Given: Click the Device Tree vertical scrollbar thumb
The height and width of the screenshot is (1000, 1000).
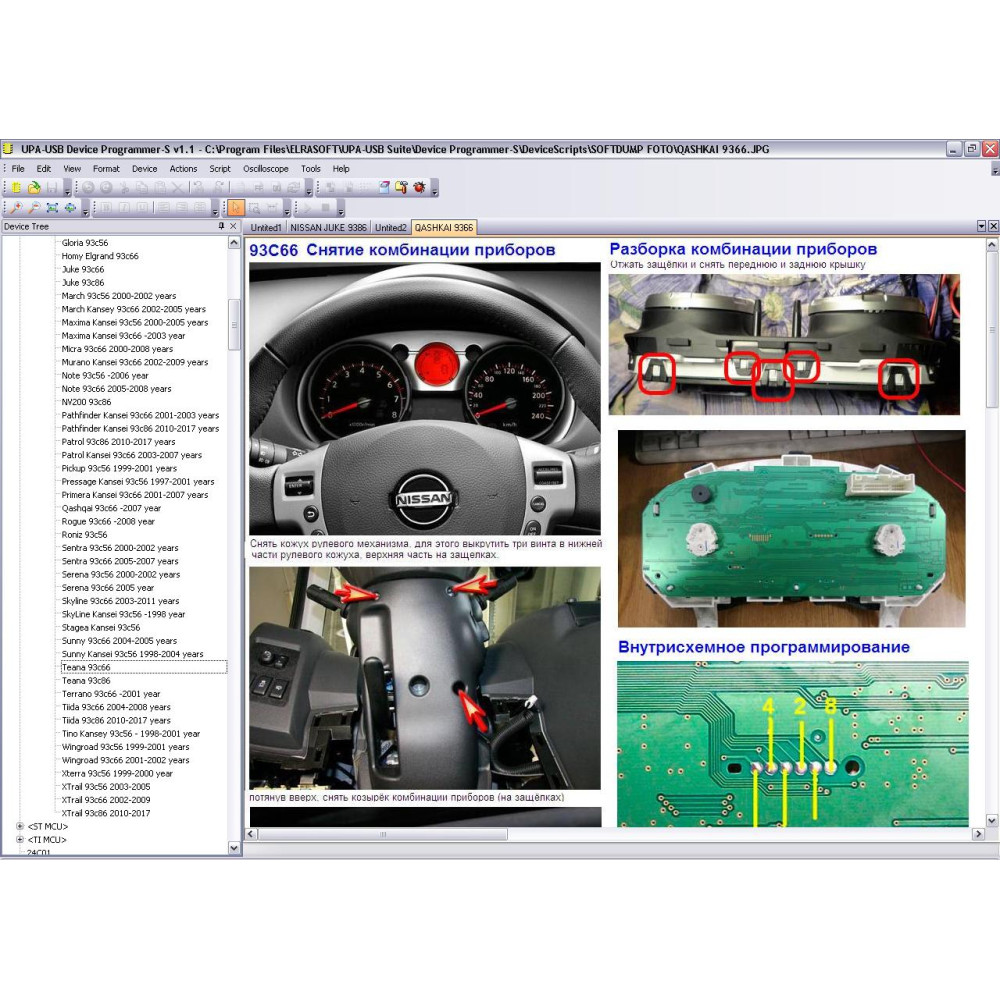Looking at the screenshot, I should [234, 324].
